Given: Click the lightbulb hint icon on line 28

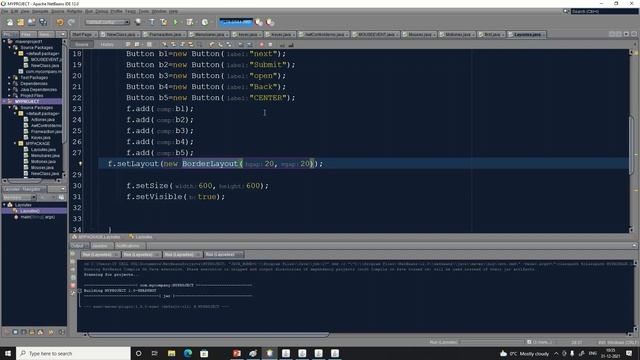Looking at the screenshot, I should (80, 164).
